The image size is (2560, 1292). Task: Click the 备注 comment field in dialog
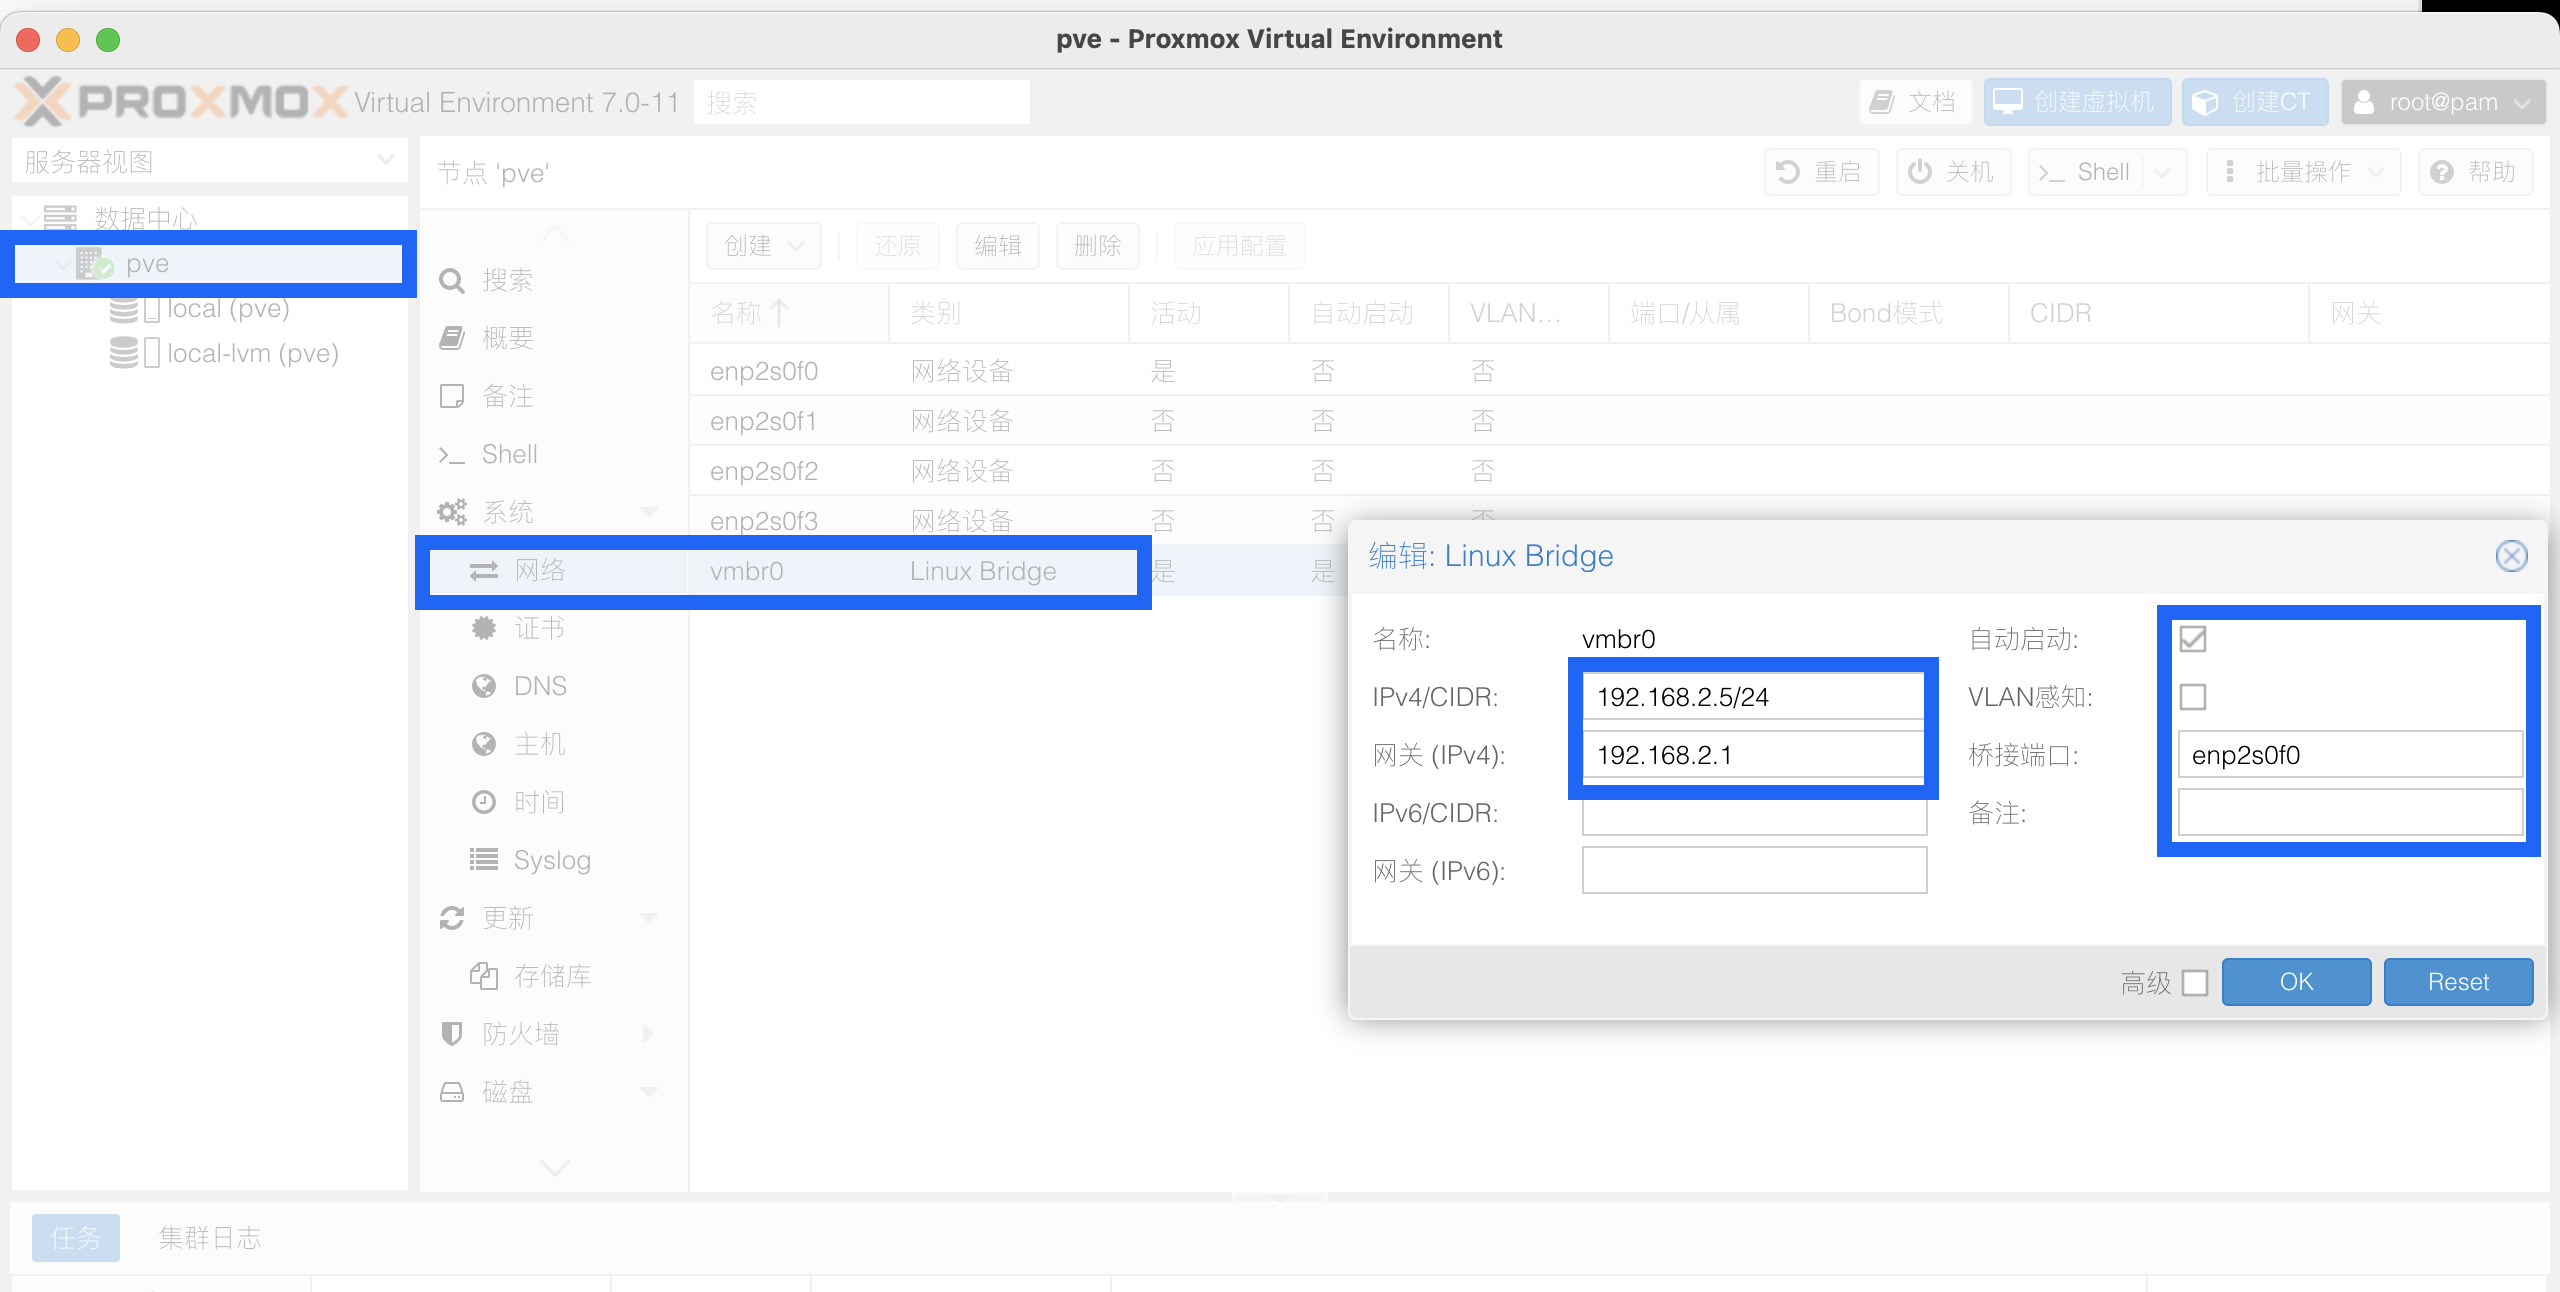tap(2350, 813)
